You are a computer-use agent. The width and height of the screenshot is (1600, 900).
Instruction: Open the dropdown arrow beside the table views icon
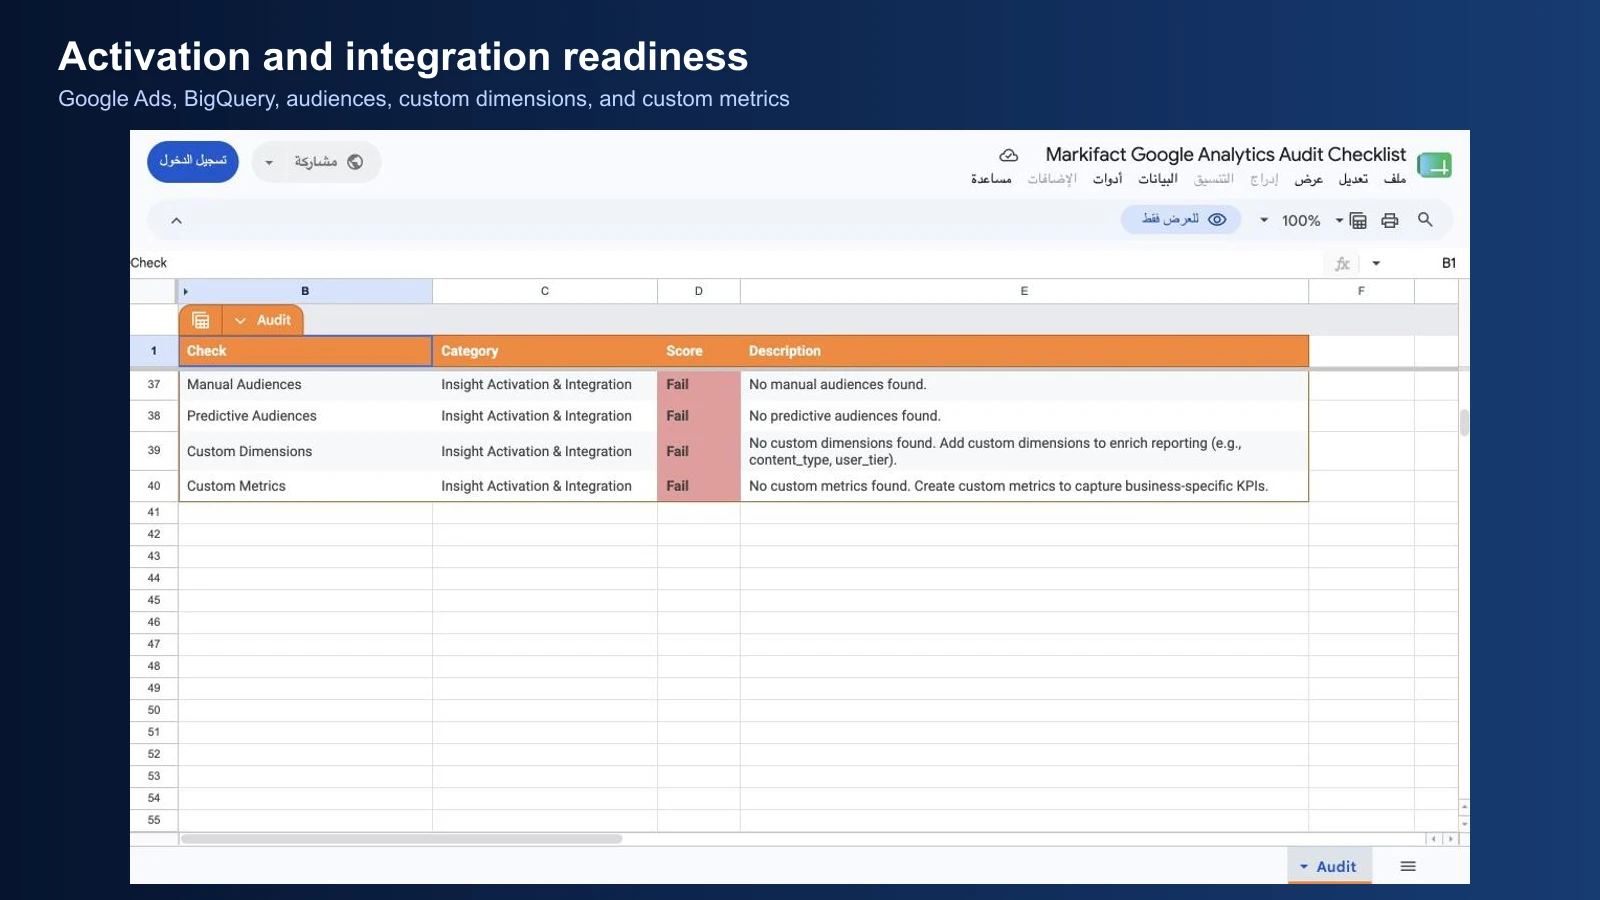(1339, 220)
